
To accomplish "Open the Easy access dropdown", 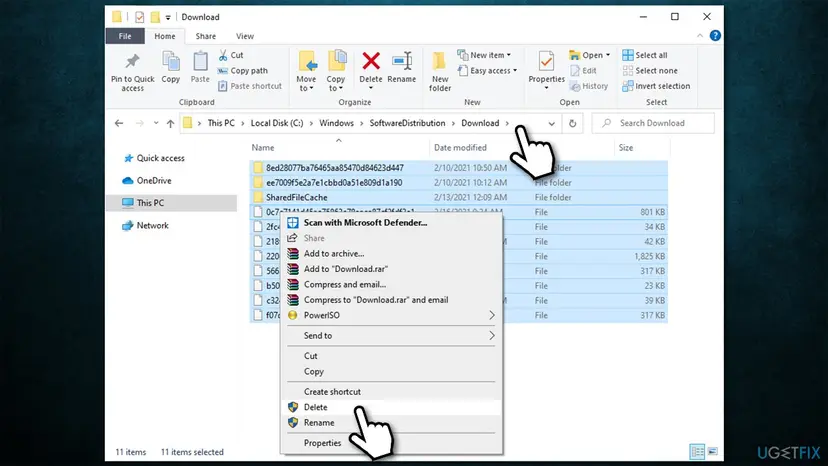I will 487,70.
